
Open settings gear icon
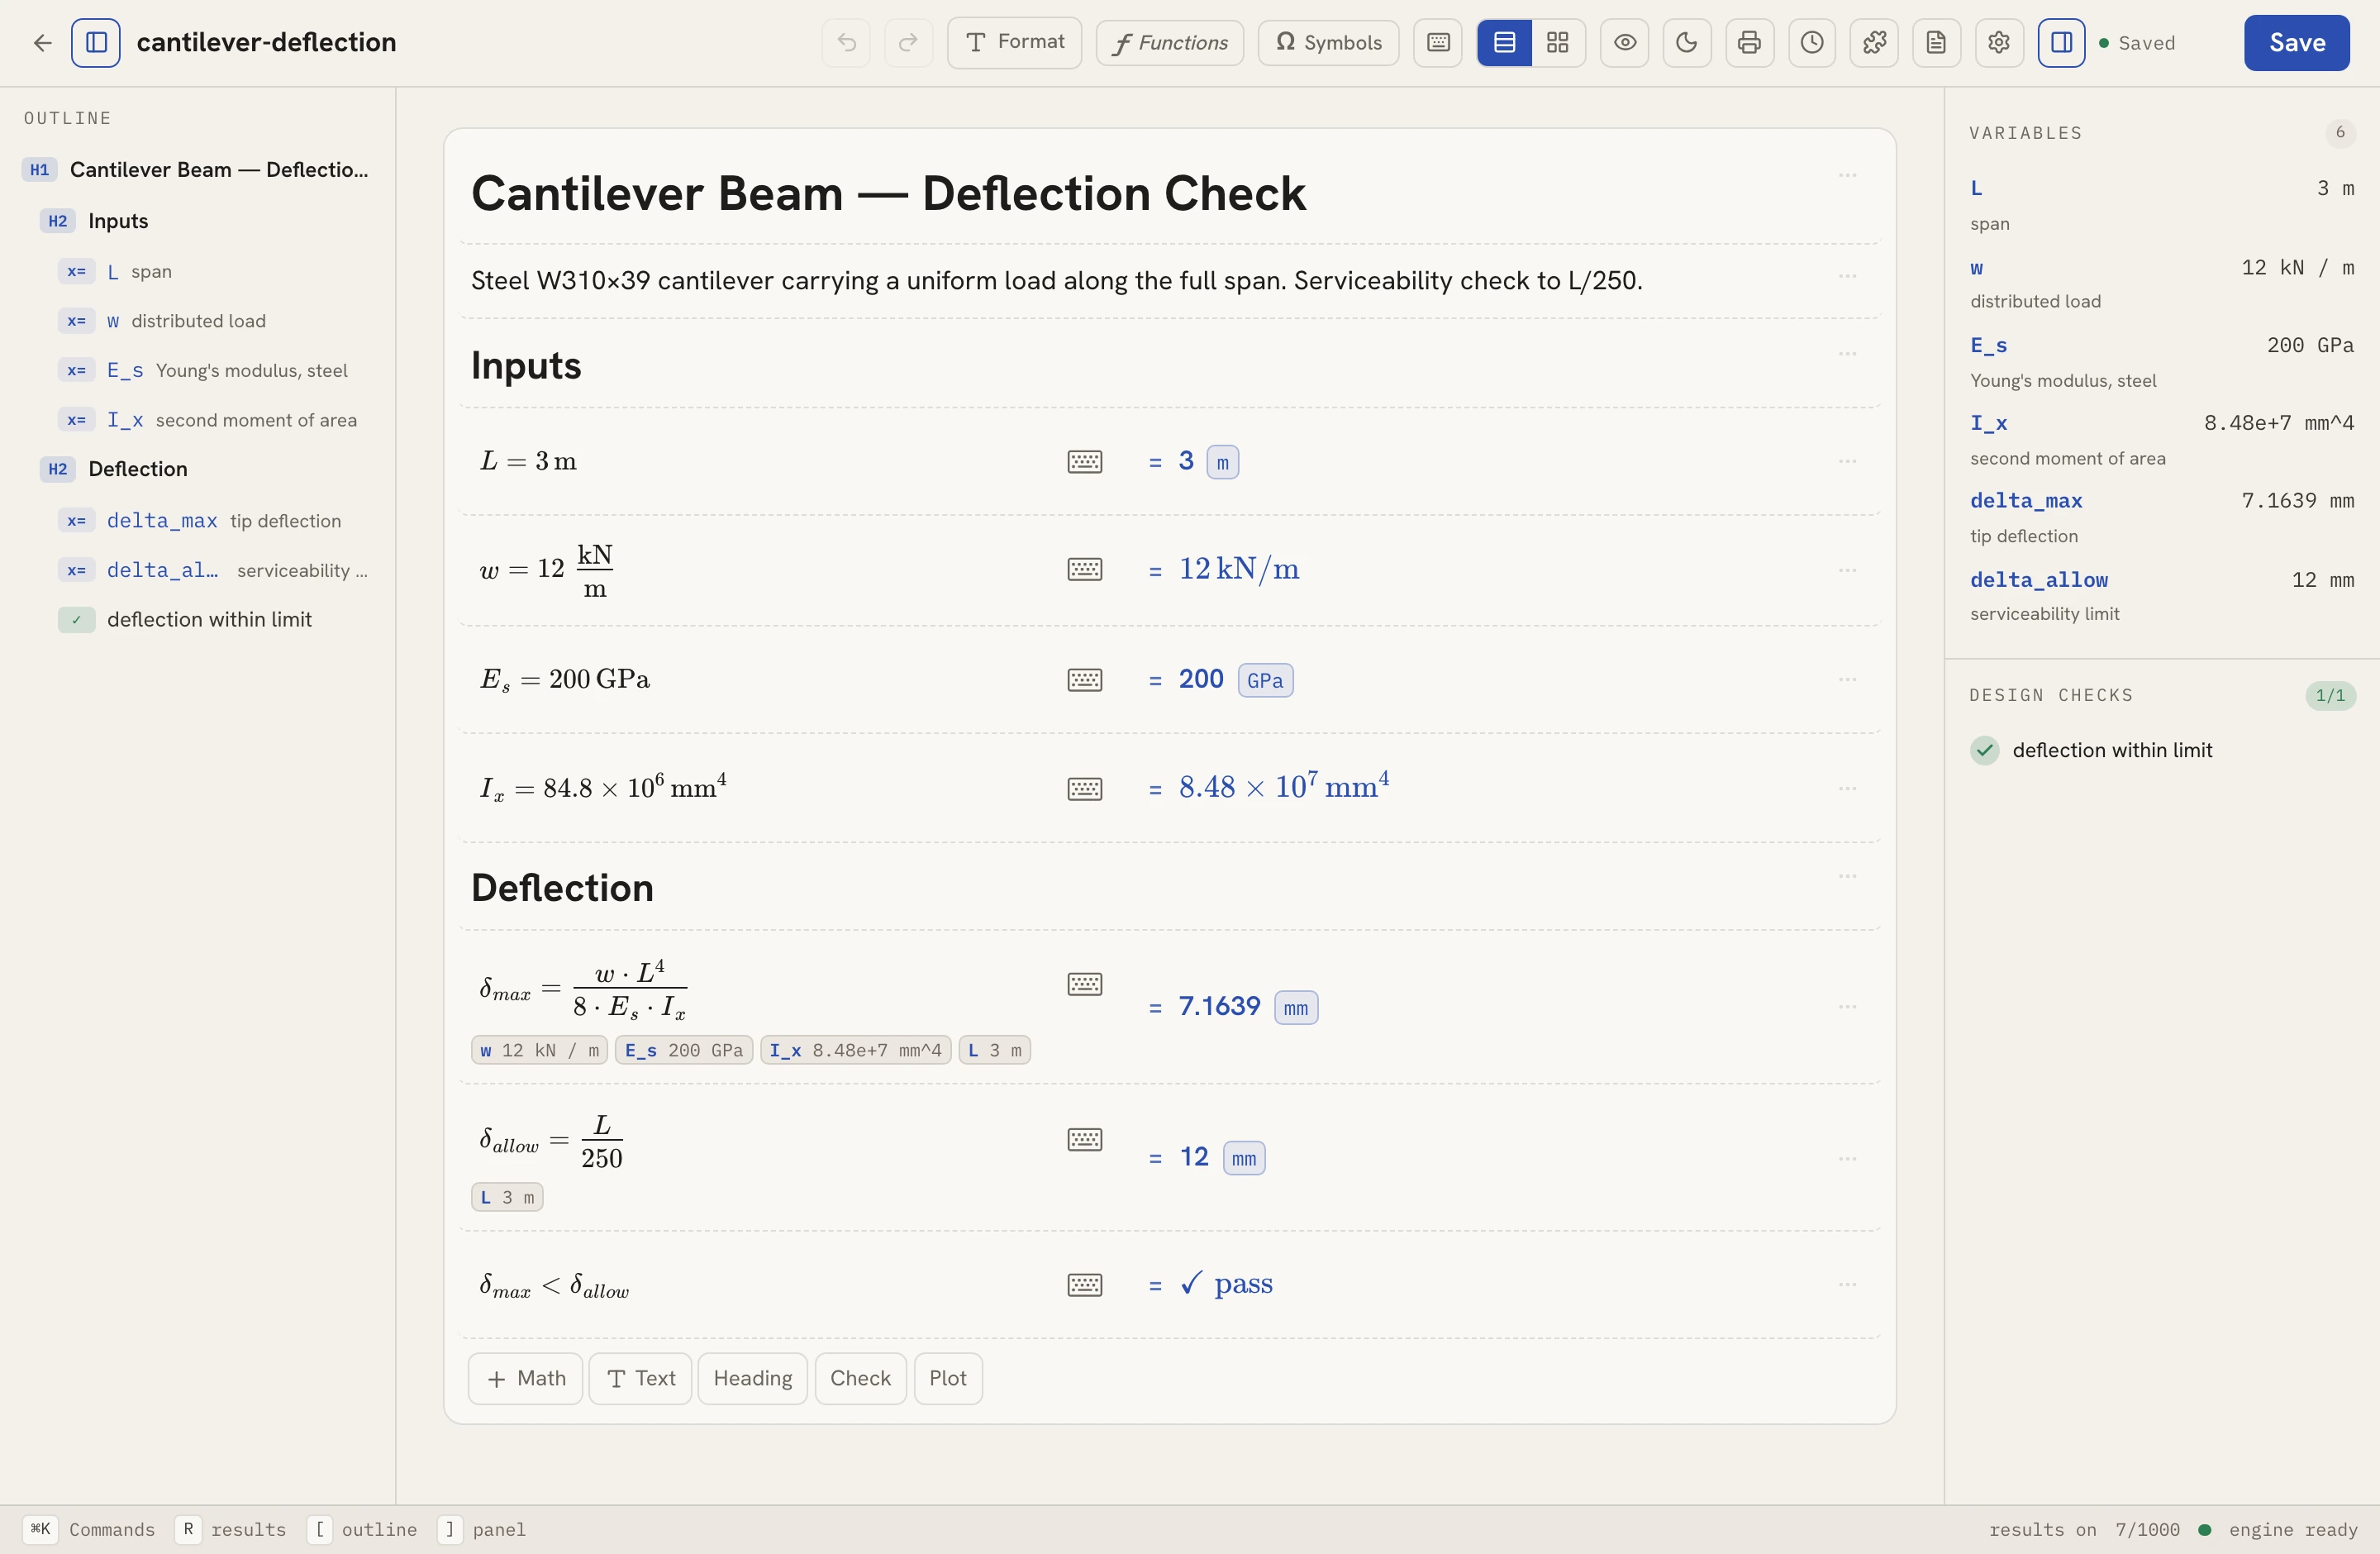[x=1999, y=43]
